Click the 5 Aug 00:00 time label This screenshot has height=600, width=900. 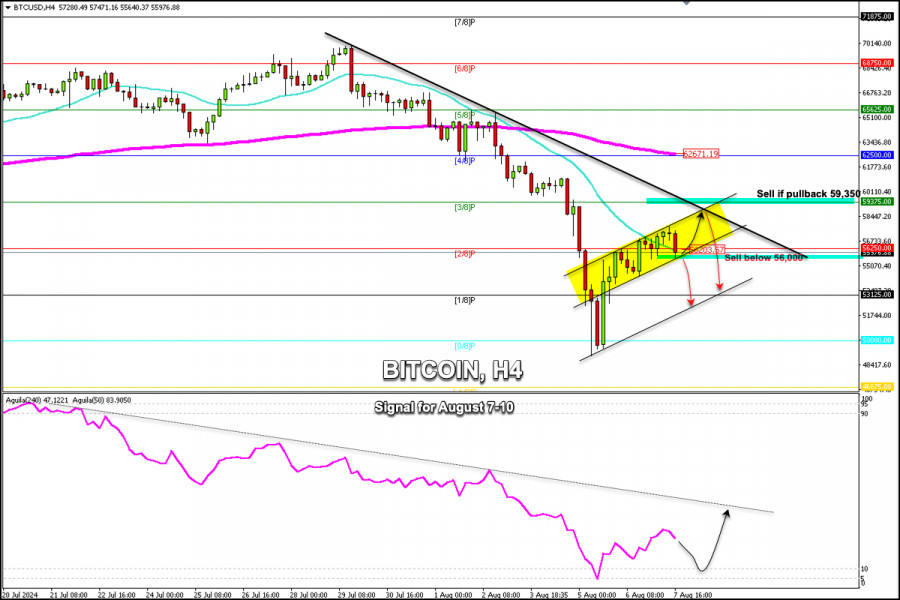597,595
